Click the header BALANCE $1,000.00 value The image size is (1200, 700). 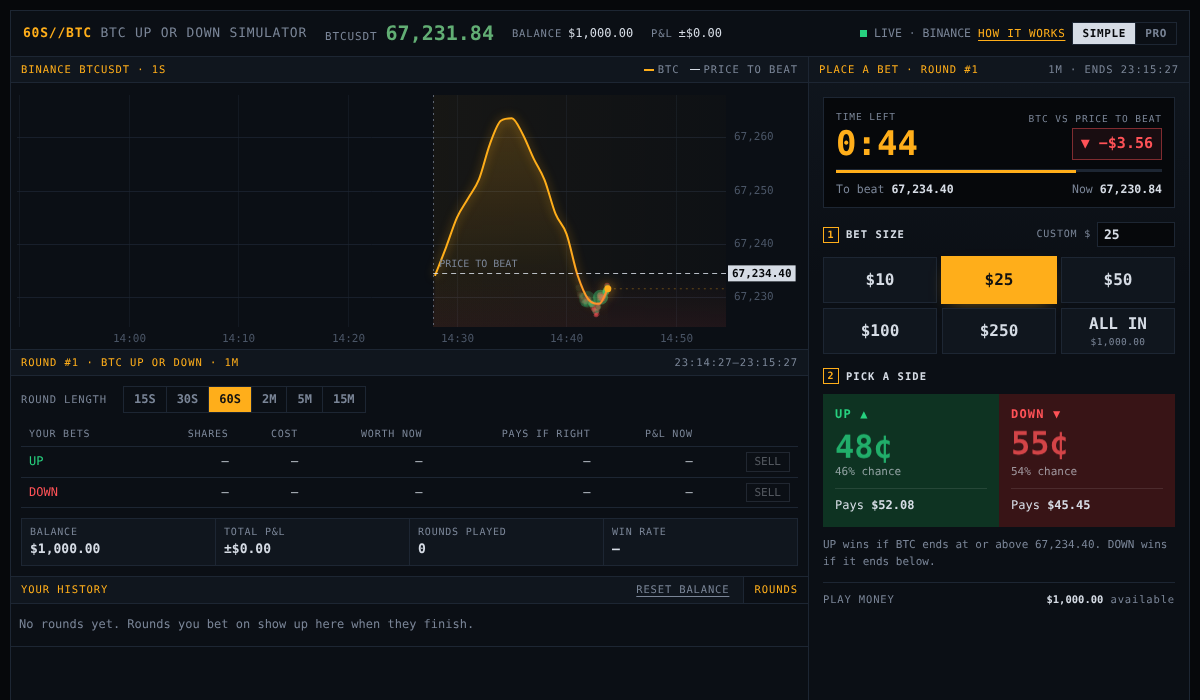pos(601,33)
